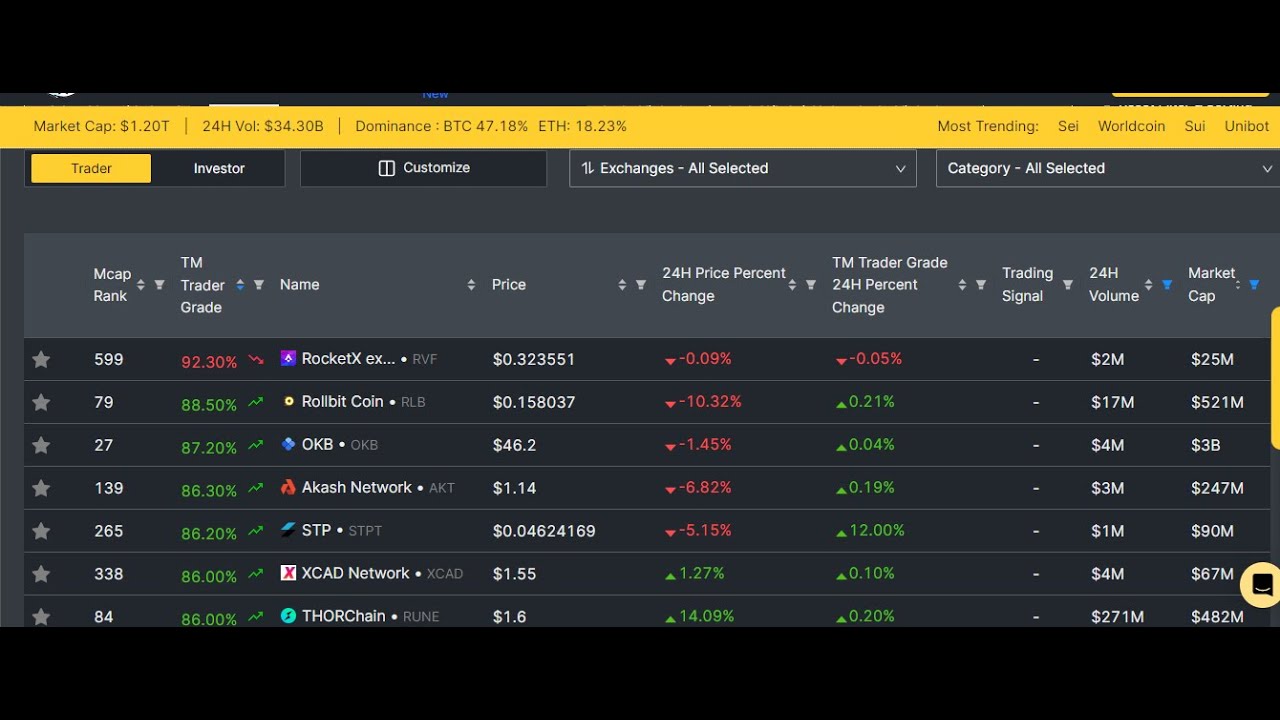Open trending coin Sei

click(x=1068, y=126)
